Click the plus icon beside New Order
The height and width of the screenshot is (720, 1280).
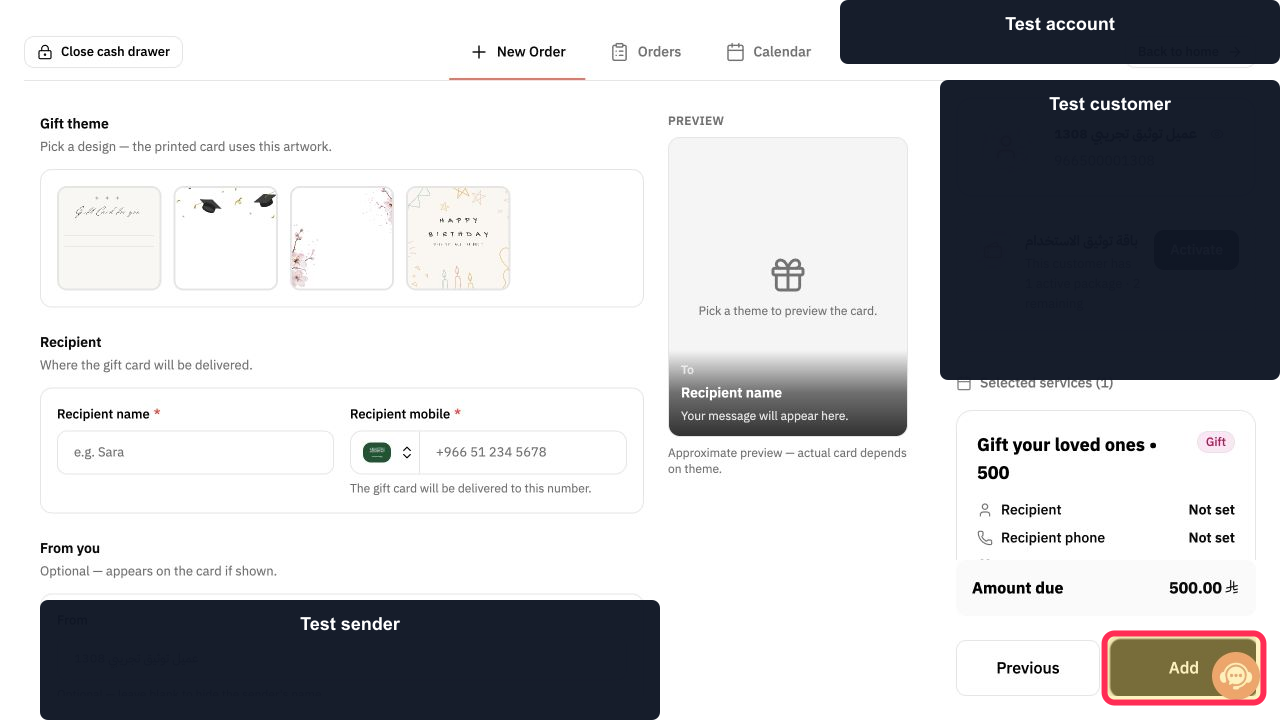pyautogui.click(x=479, y=52)
